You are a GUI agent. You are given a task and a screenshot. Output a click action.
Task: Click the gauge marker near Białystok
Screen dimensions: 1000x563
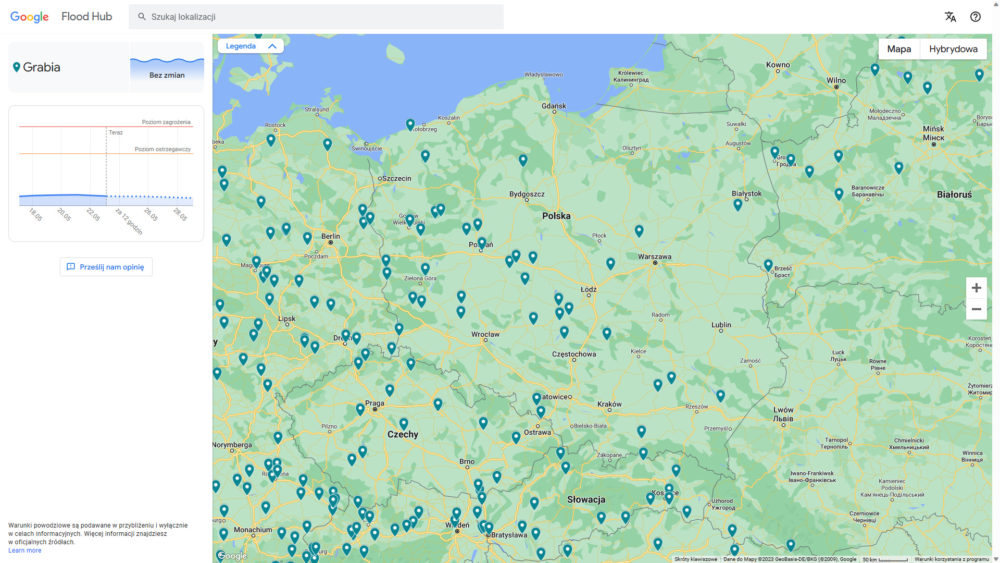(738, 205)
